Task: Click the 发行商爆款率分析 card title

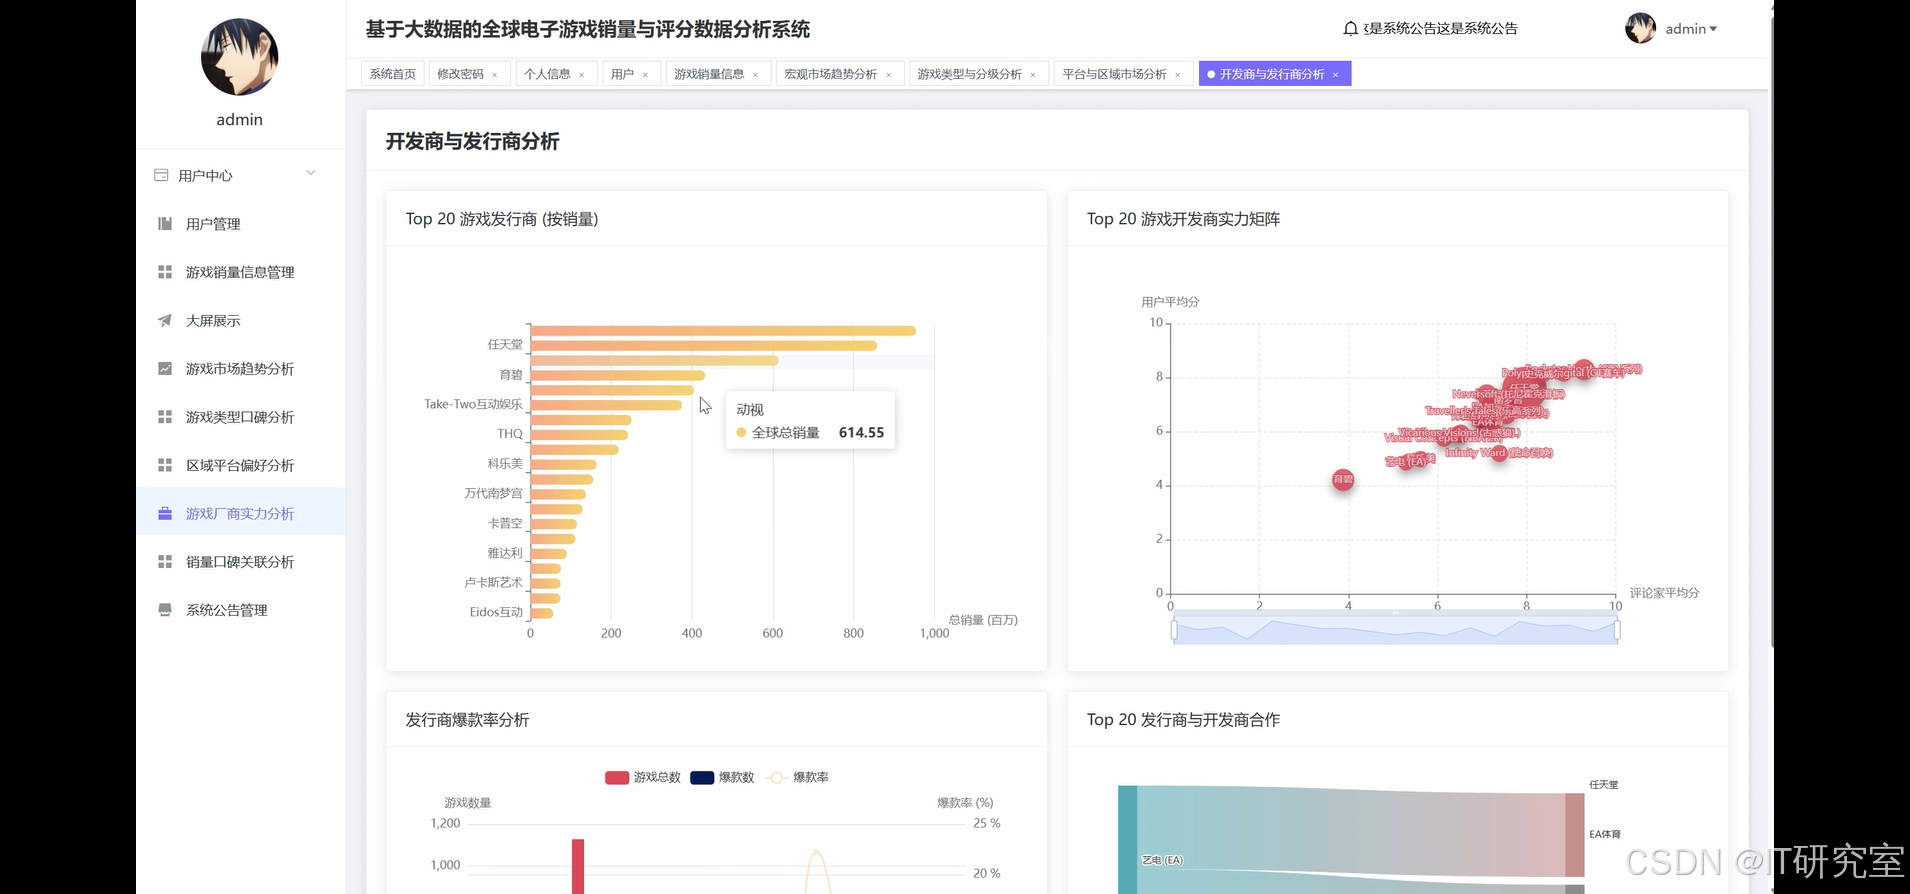Action: click(467, 720)
